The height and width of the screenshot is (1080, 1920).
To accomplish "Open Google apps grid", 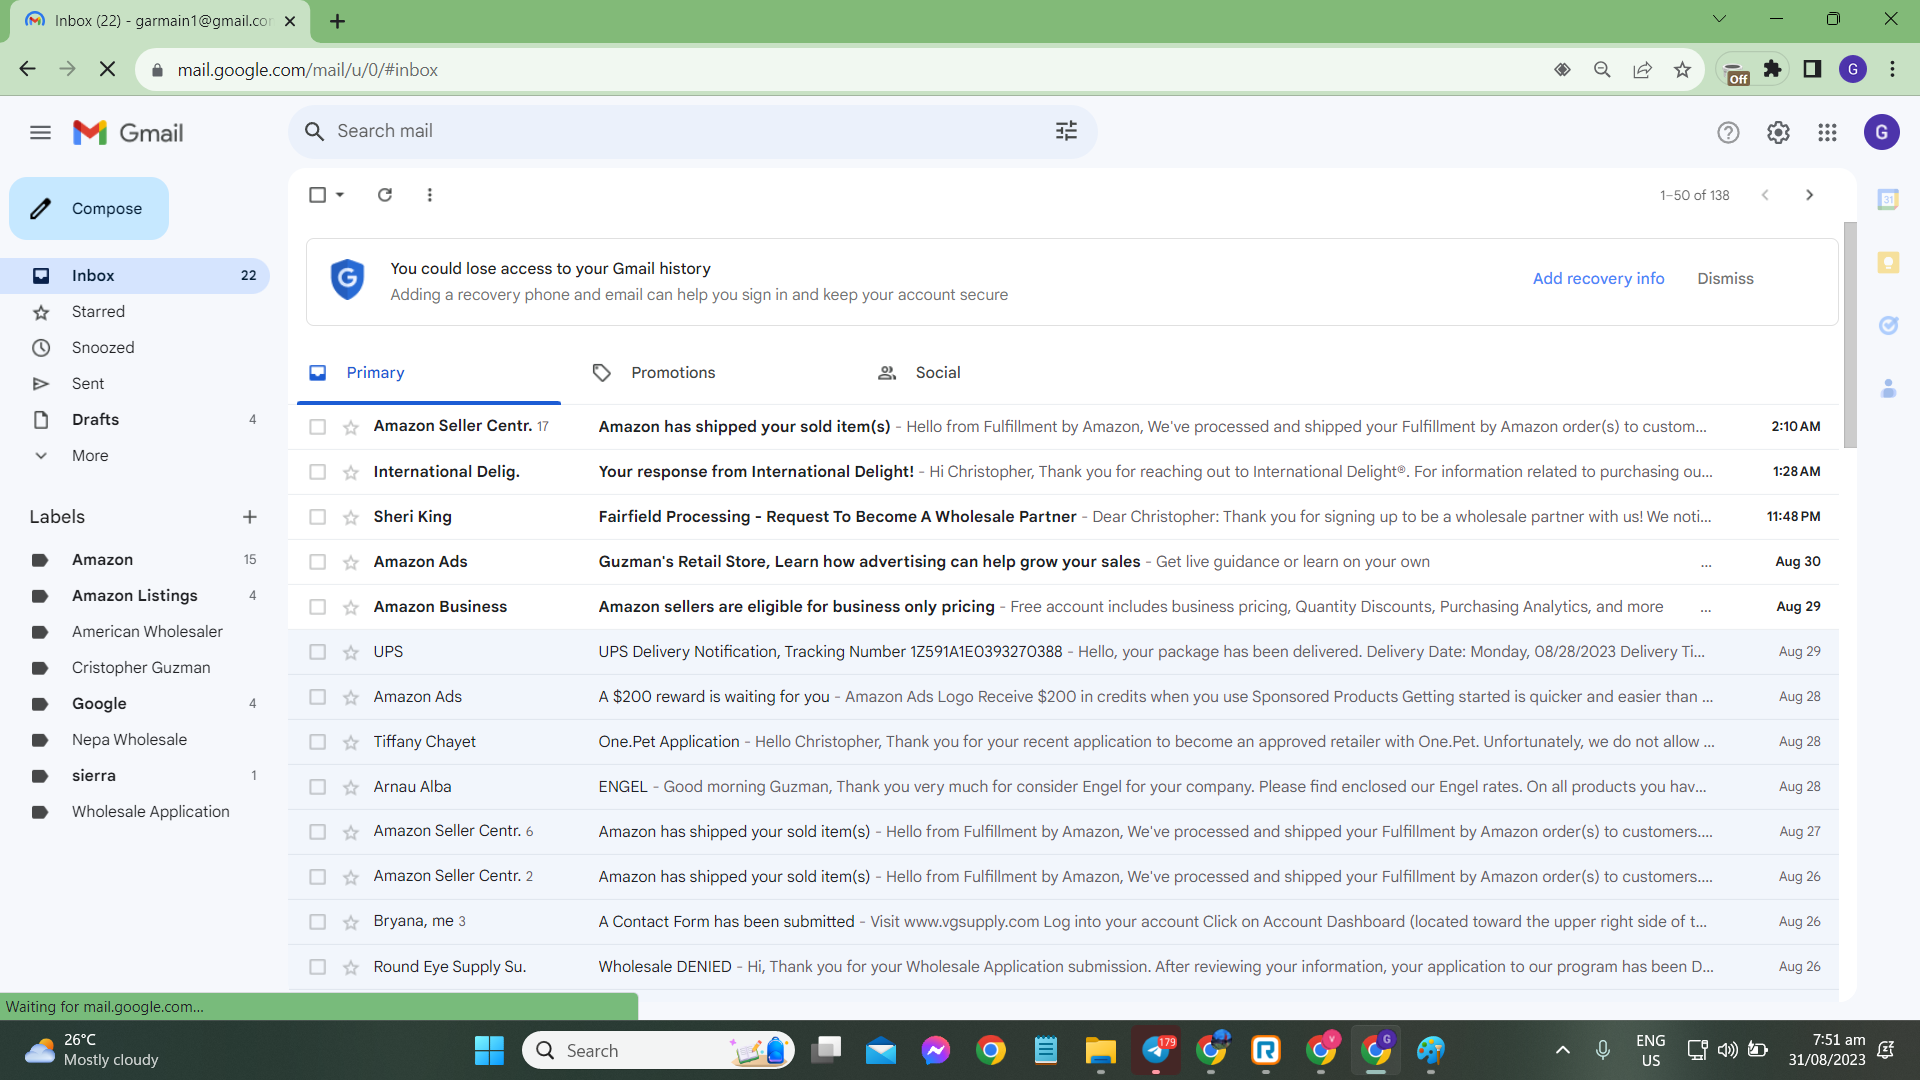I will pyautogui.click(x=1827, y=132).
